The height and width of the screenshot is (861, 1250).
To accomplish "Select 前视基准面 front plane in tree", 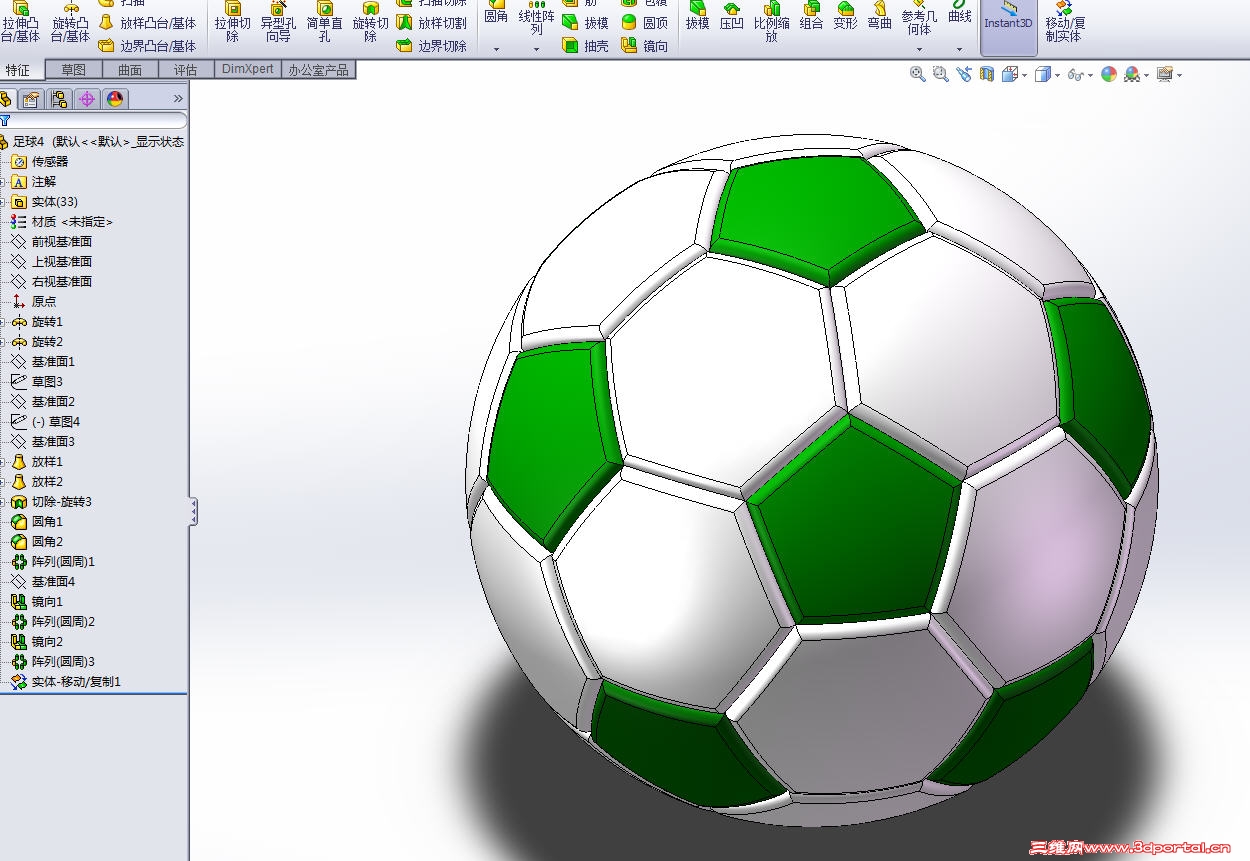I will (52, 241).
